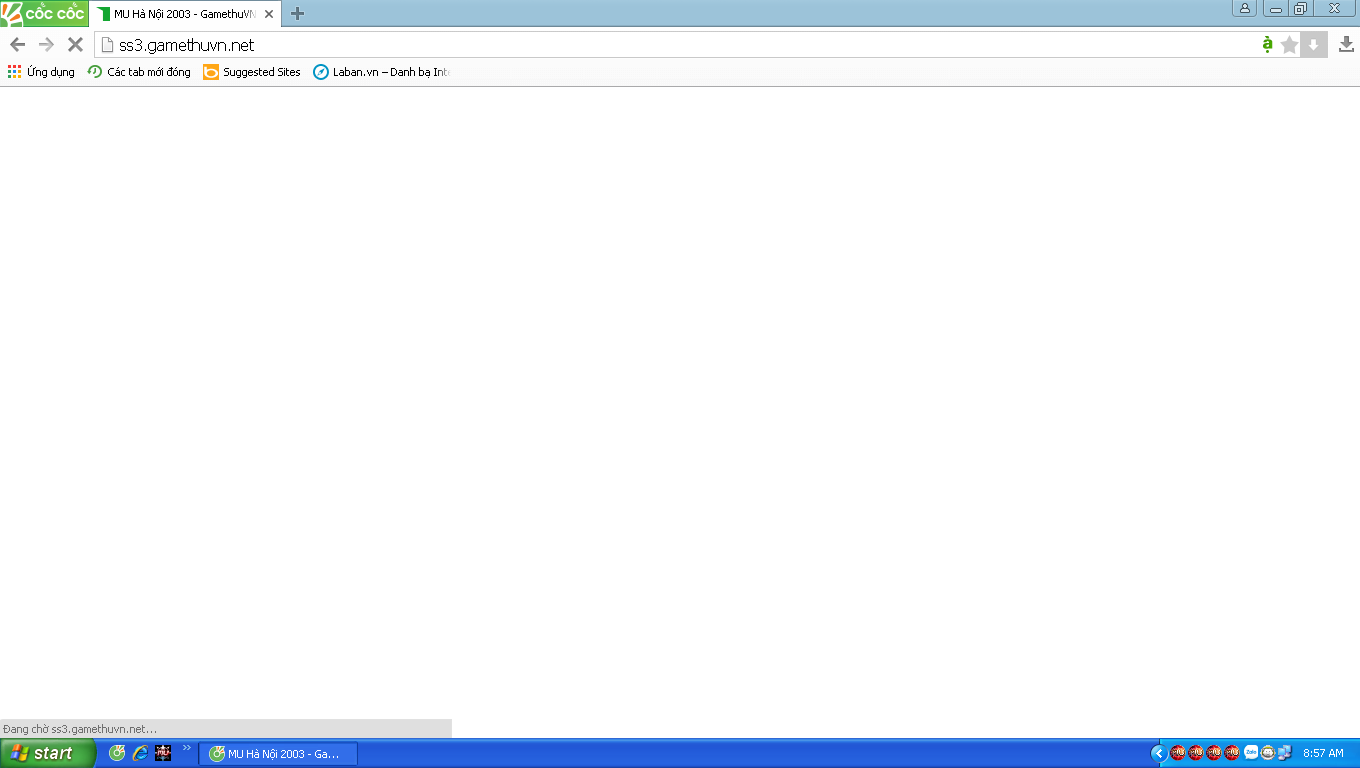Select MU Hà Nội 2003 taskbar button
Screen dimensions: 1360x768
(x=278, y=753)
